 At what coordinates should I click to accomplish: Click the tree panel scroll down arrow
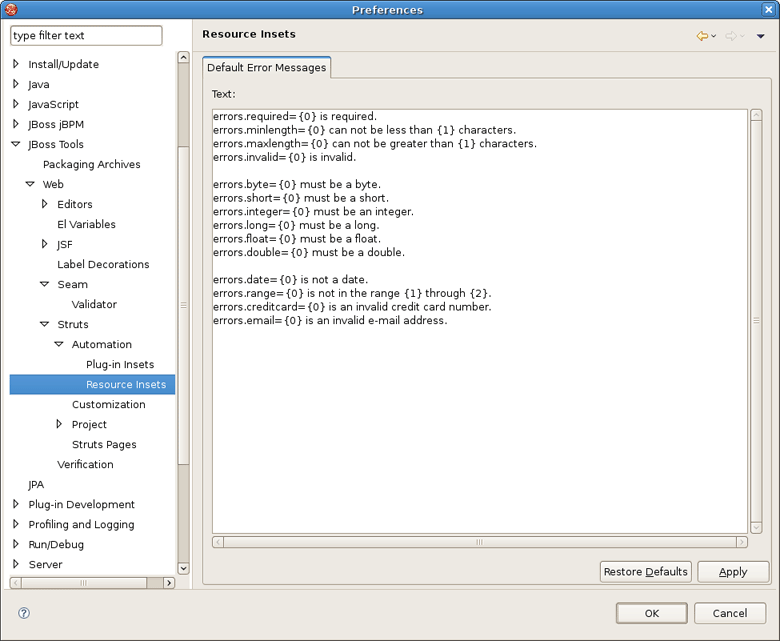coord(183,568)
